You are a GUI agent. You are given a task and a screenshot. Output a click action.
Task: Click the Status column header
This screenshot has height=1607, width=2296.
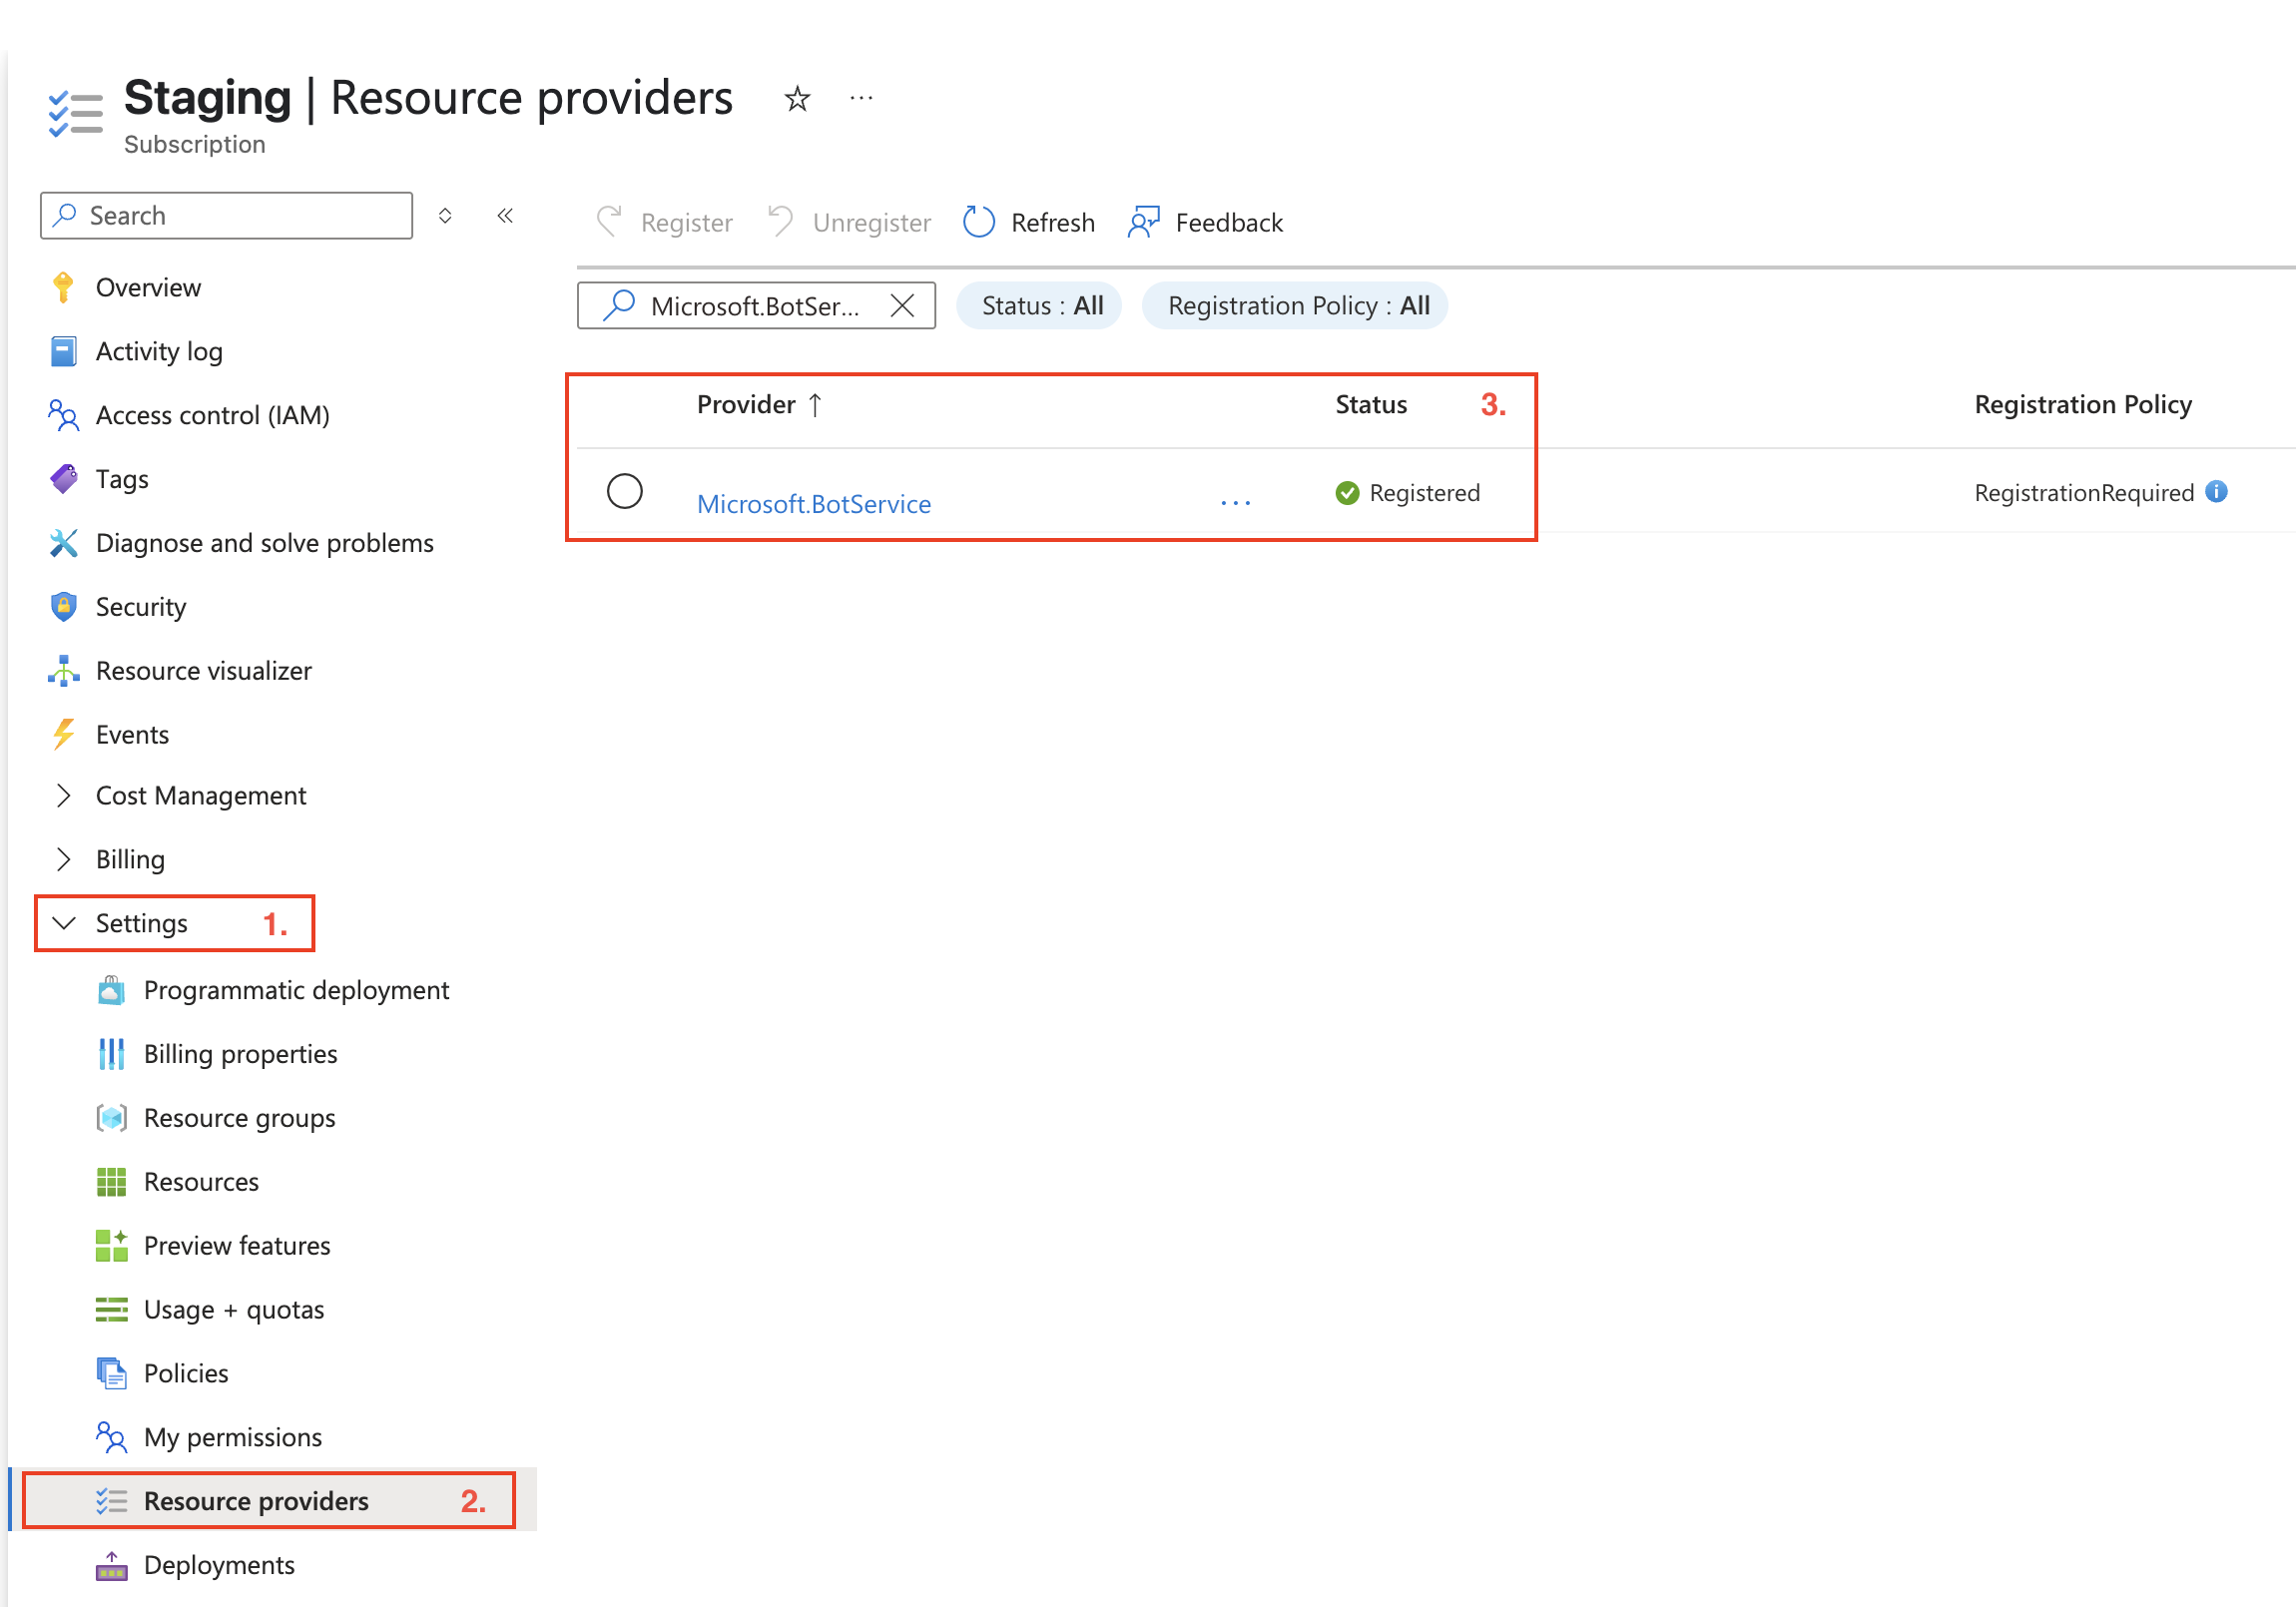point(1371,405)
